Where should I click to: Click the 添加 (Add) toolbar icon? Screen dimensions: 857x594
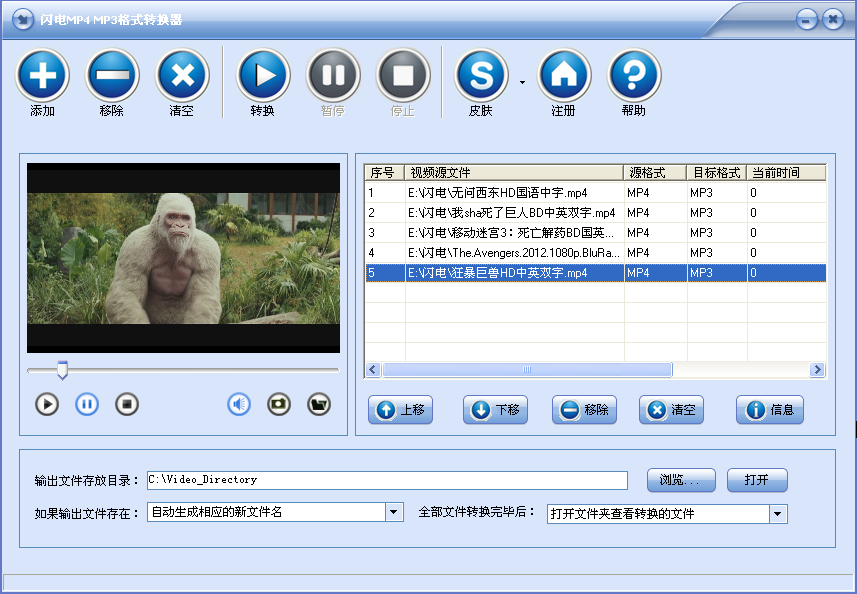coord(43,75)
